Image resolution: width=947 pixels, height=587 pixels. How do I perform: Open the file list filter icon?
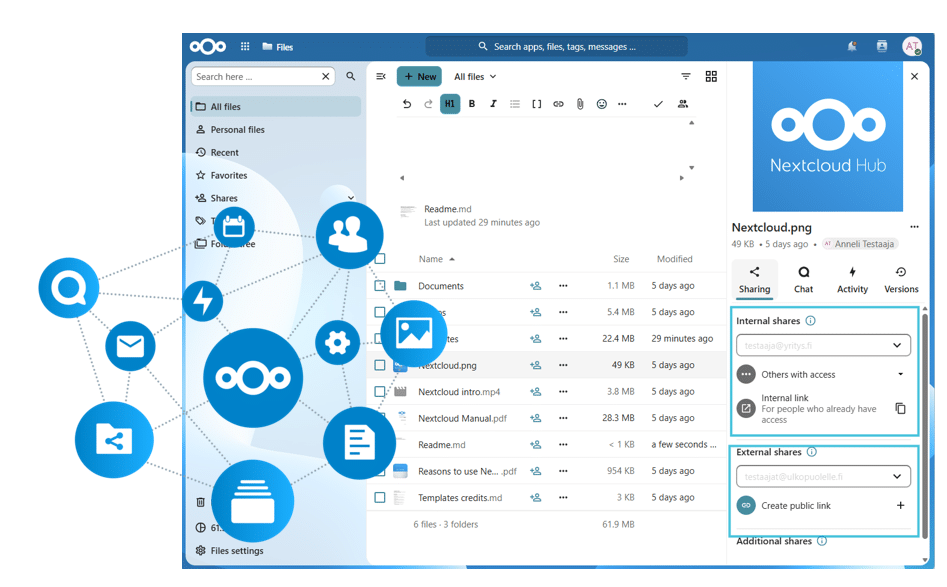pos(685,76)
